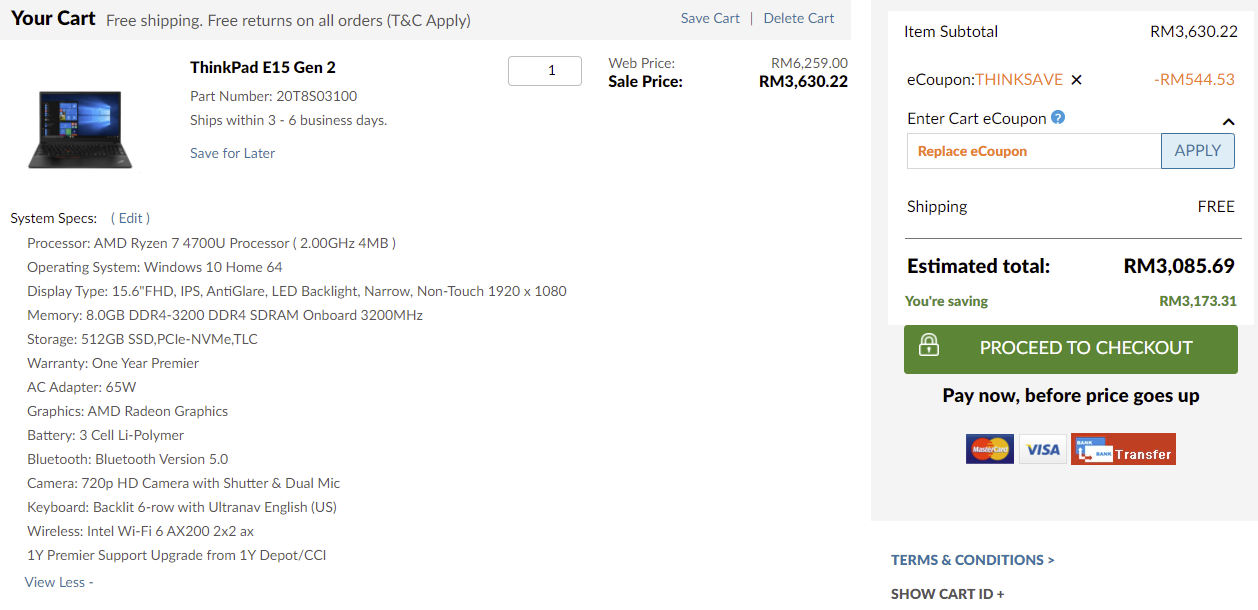Click the quantity field for ThinkPad E15
The width and height of the screenshot is (1258, 610).
point(545,71)
